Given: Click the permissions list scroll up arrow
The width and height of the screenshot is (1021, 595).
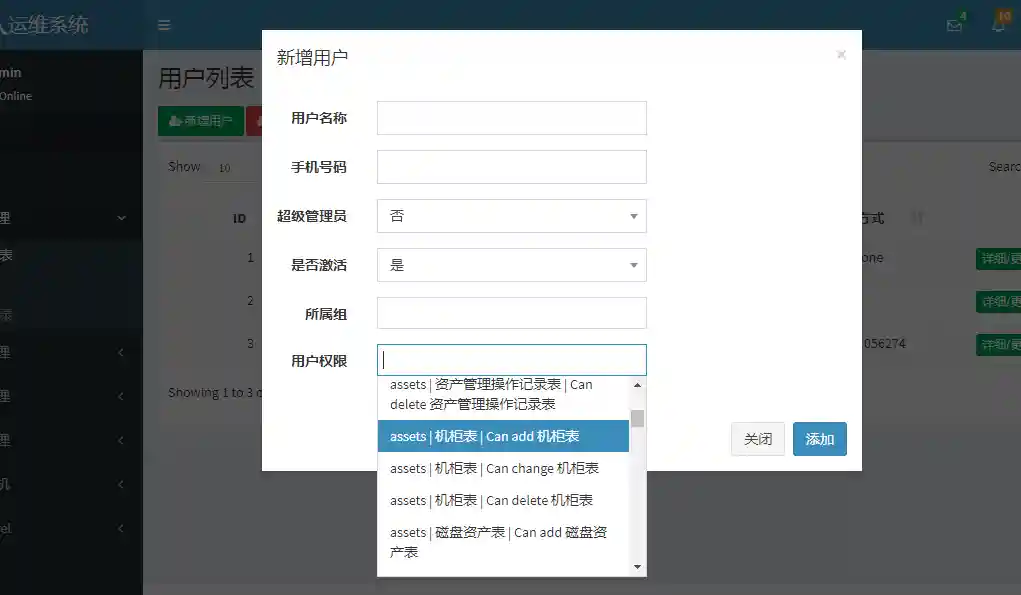Looking at the screenshot, I should [x=637, y=385].
